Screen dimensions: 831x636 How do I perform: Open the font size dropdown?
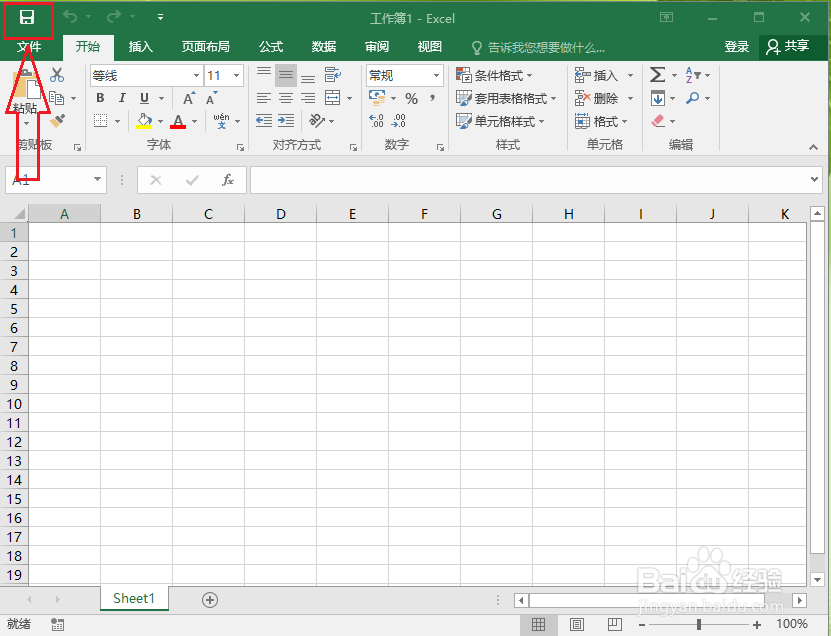coord(237,75)
